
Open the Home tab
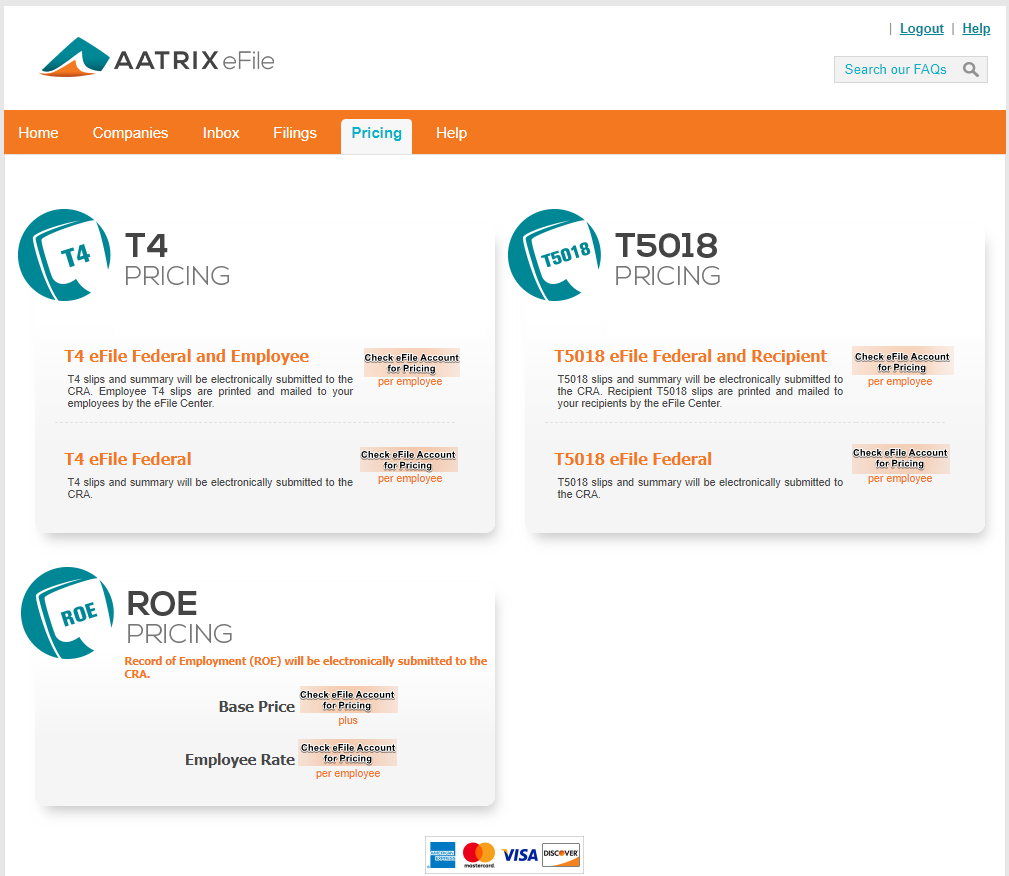(38, 133)
